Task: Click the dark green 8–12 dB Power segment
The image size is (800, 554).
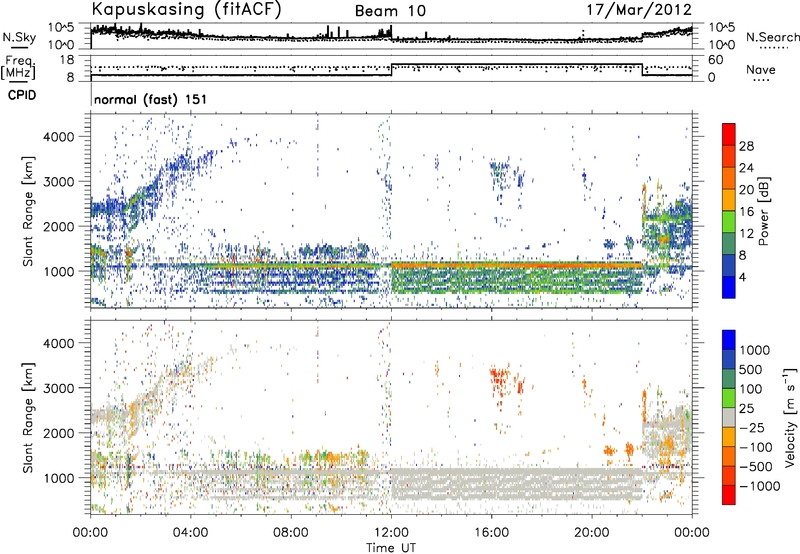Action: 729,244
